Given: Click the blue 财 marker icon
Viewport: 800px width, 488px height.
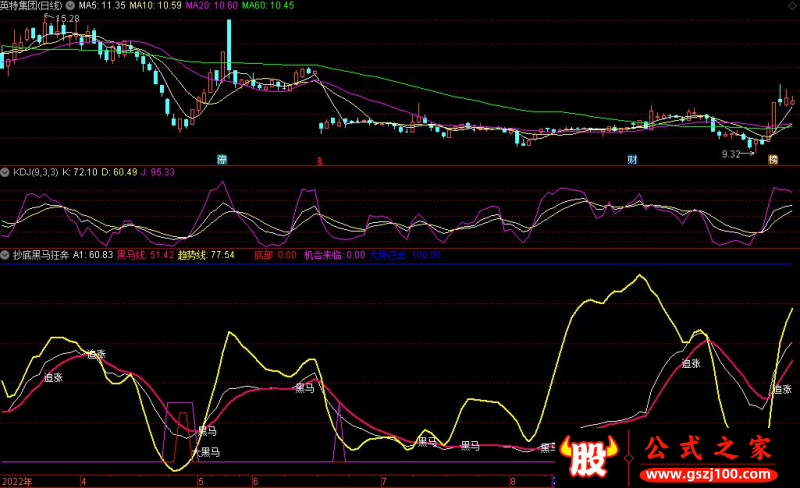Looking at the screenshot, I should click(x=633, y=159).
